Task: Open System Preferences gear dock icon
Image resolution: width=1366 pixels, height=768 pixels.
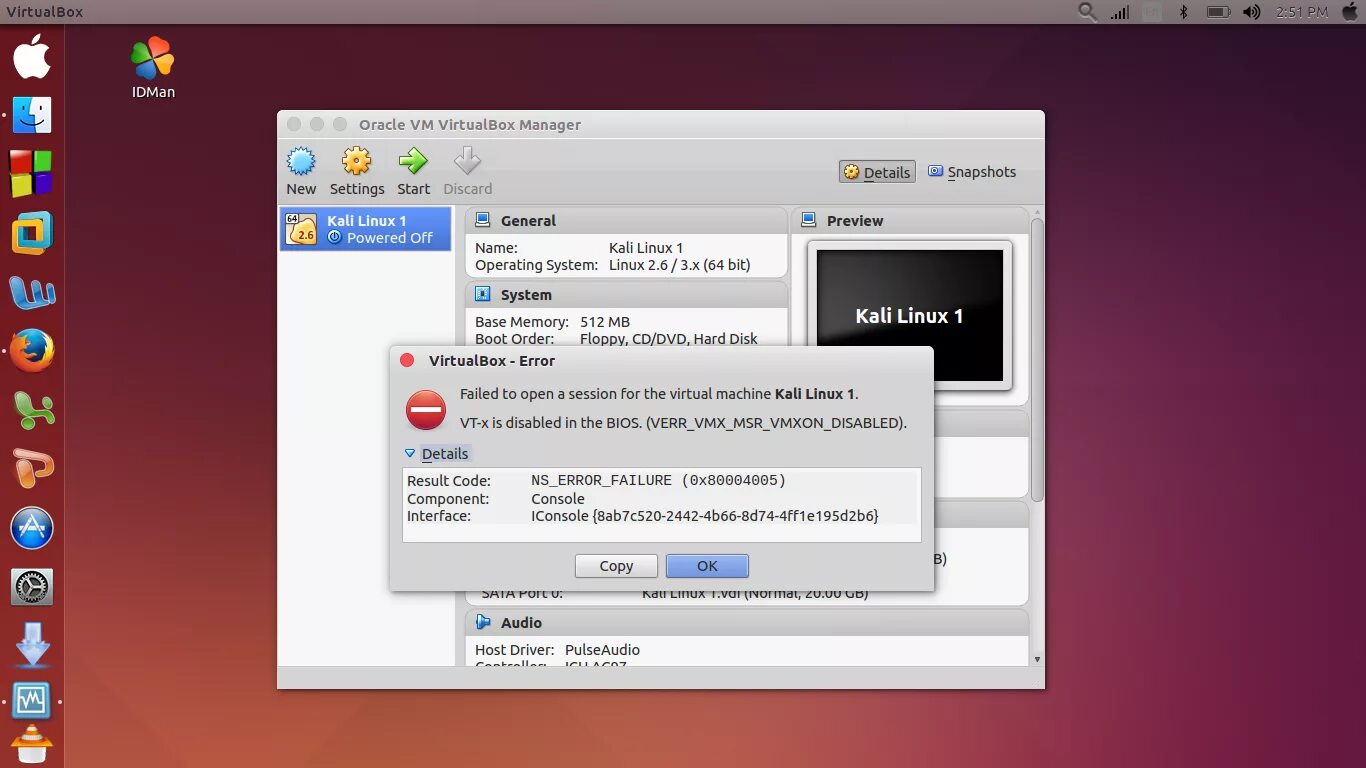Action: pos(32,587)
